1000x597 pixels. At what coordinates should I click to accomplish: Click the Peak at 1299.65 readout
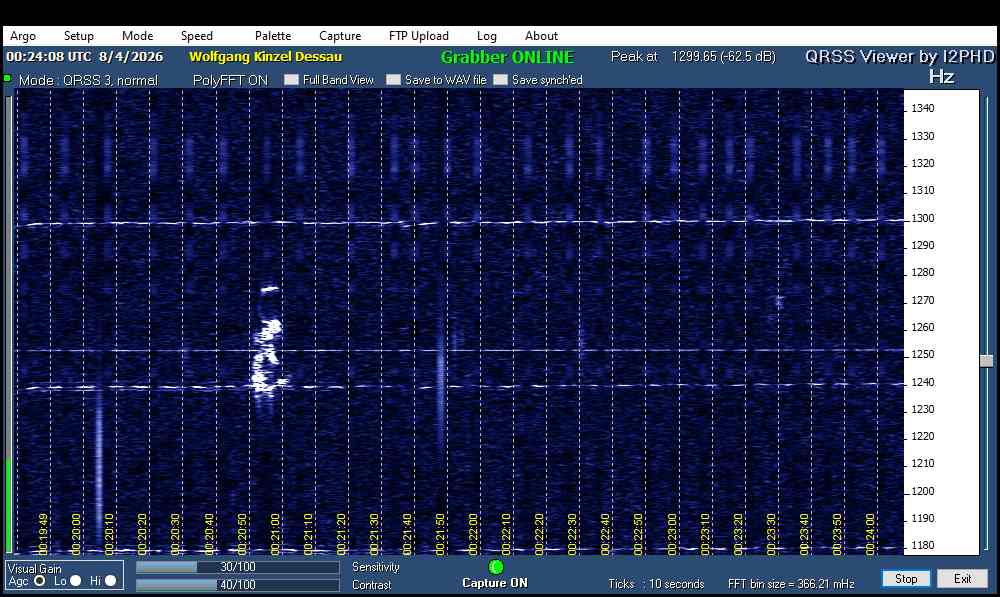point(693,57)
